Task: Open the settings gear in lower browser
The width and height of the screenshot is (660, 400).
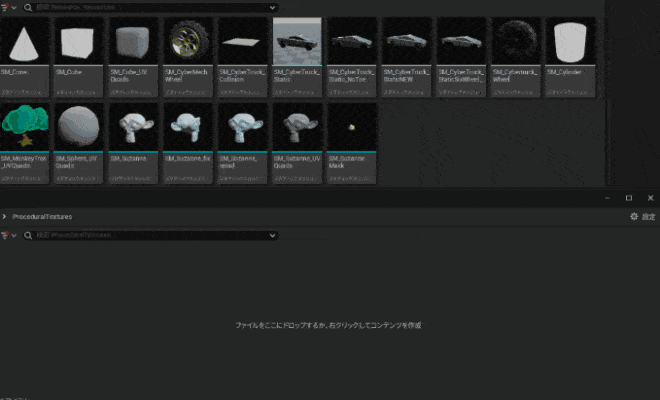Action: click(x=634, y=217)
